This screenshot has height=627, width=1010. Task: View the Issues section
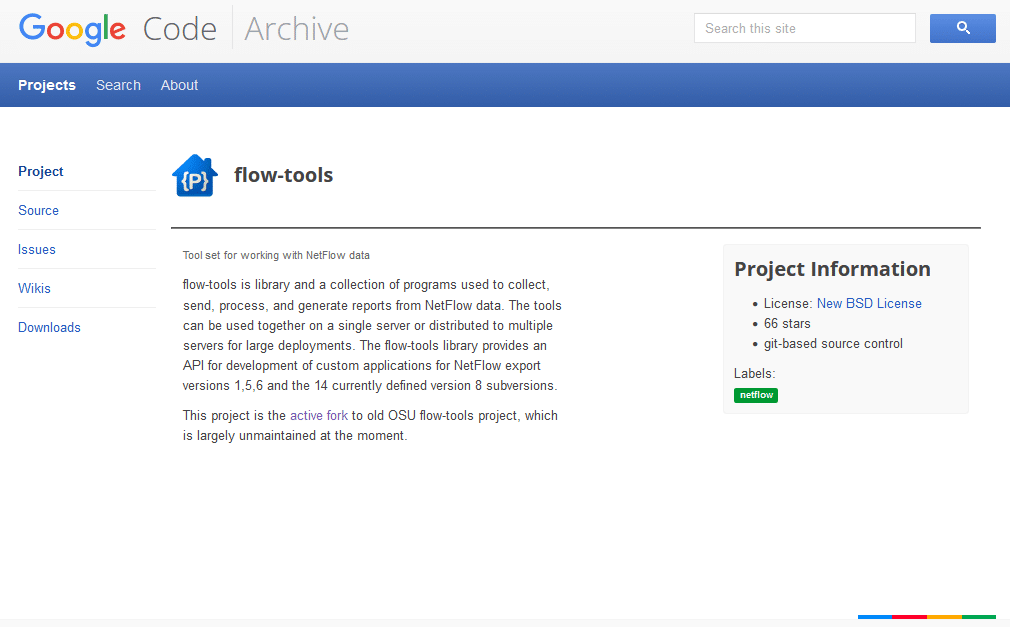coord(37,249)
